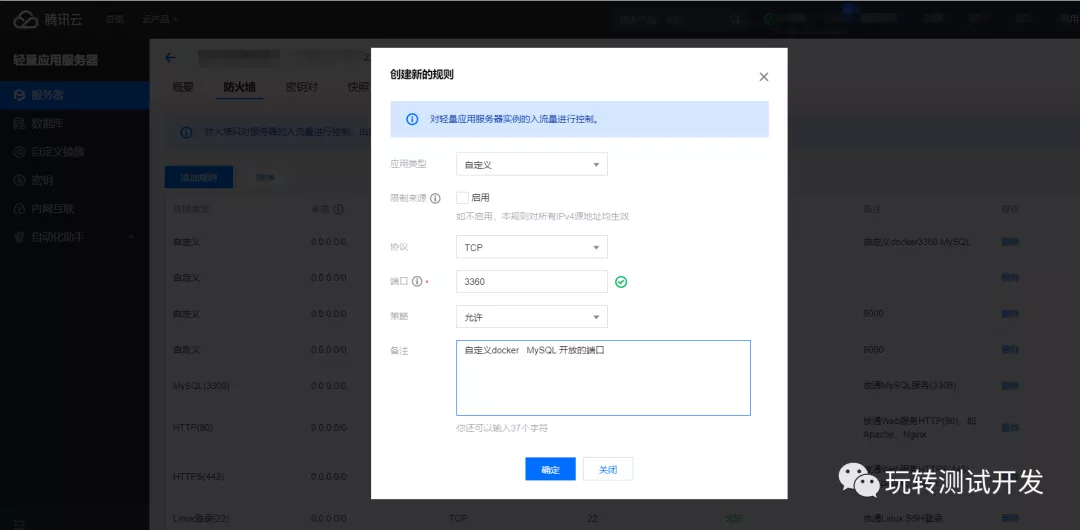
Task: Click the 端口 input field containing 3360
Action: point(532,282)
